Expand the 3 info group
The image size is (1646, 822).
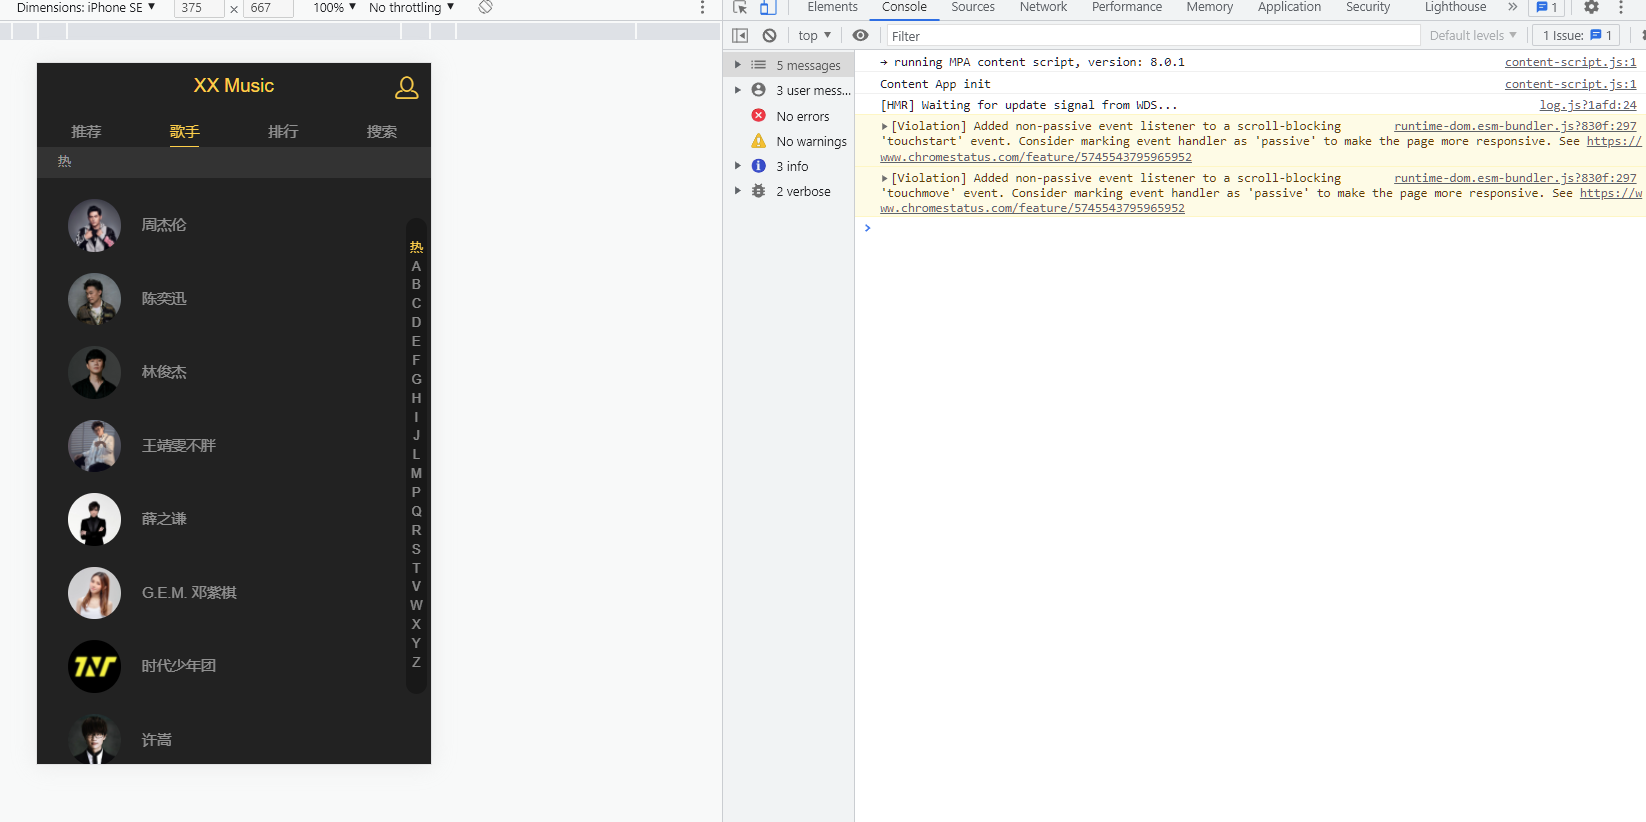738,166
